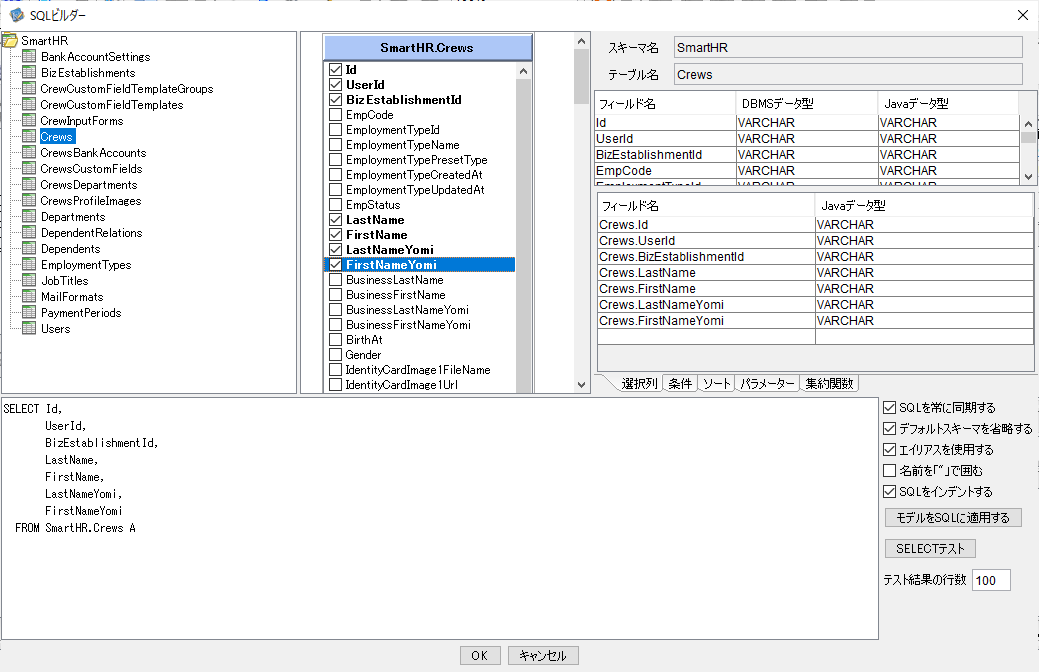
Task: Select the Dependents table in tree
Action: click(x=70, y=249)
